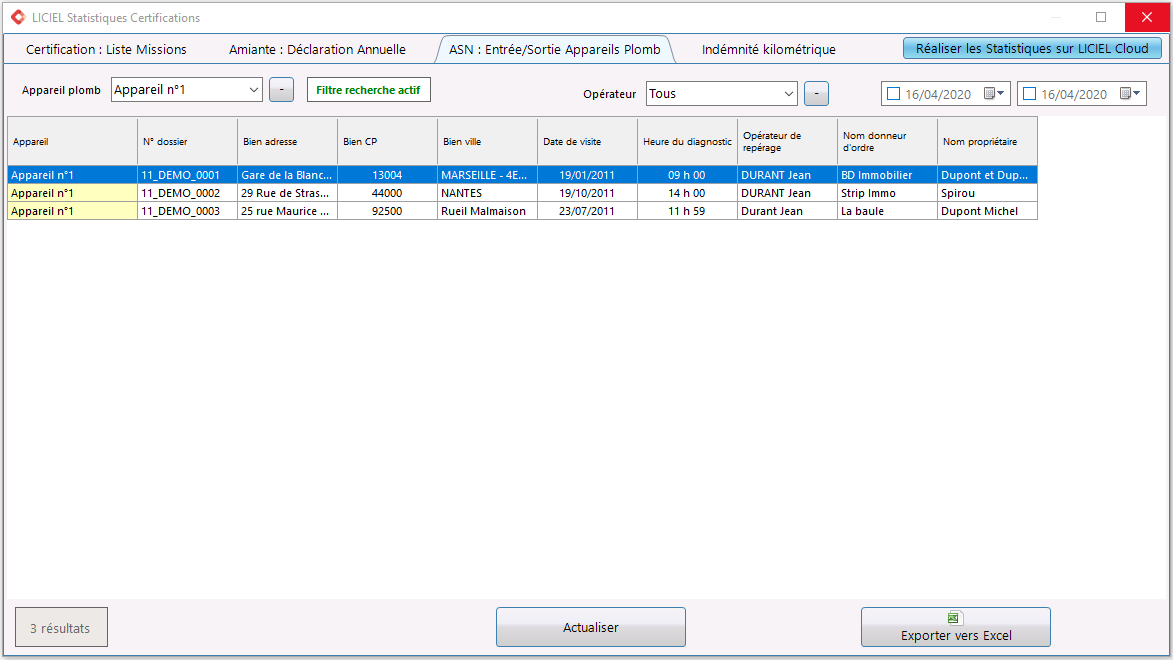The width and height of the screenshot is (1173, 660).
Task: Expand the Appareil plomb dropdown
Action: pyautogui.click(x=254, y=90)
